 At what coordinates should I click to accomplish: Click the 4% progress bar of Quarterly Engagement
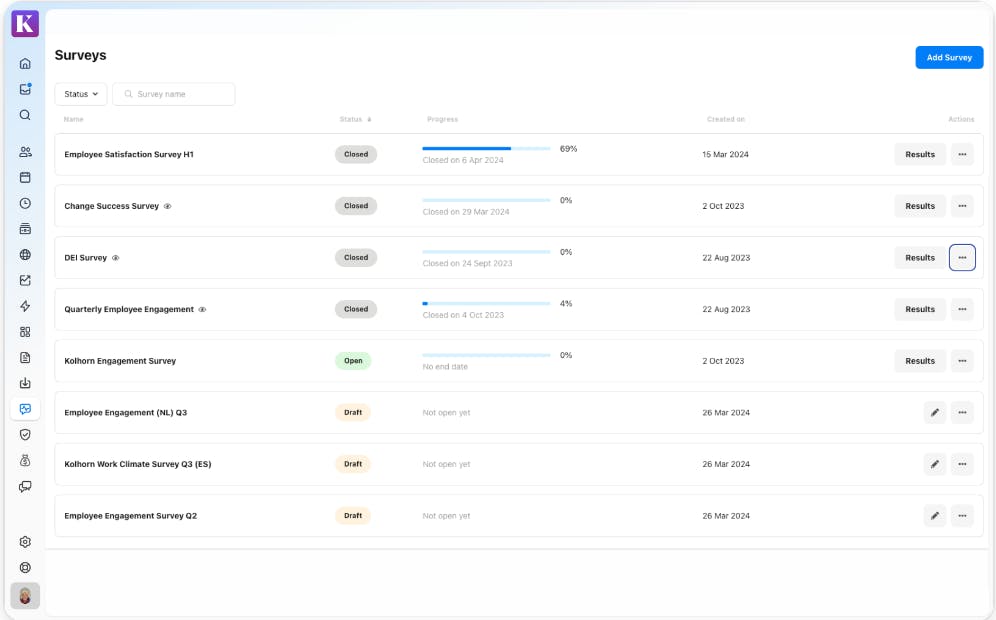[487, 304]
